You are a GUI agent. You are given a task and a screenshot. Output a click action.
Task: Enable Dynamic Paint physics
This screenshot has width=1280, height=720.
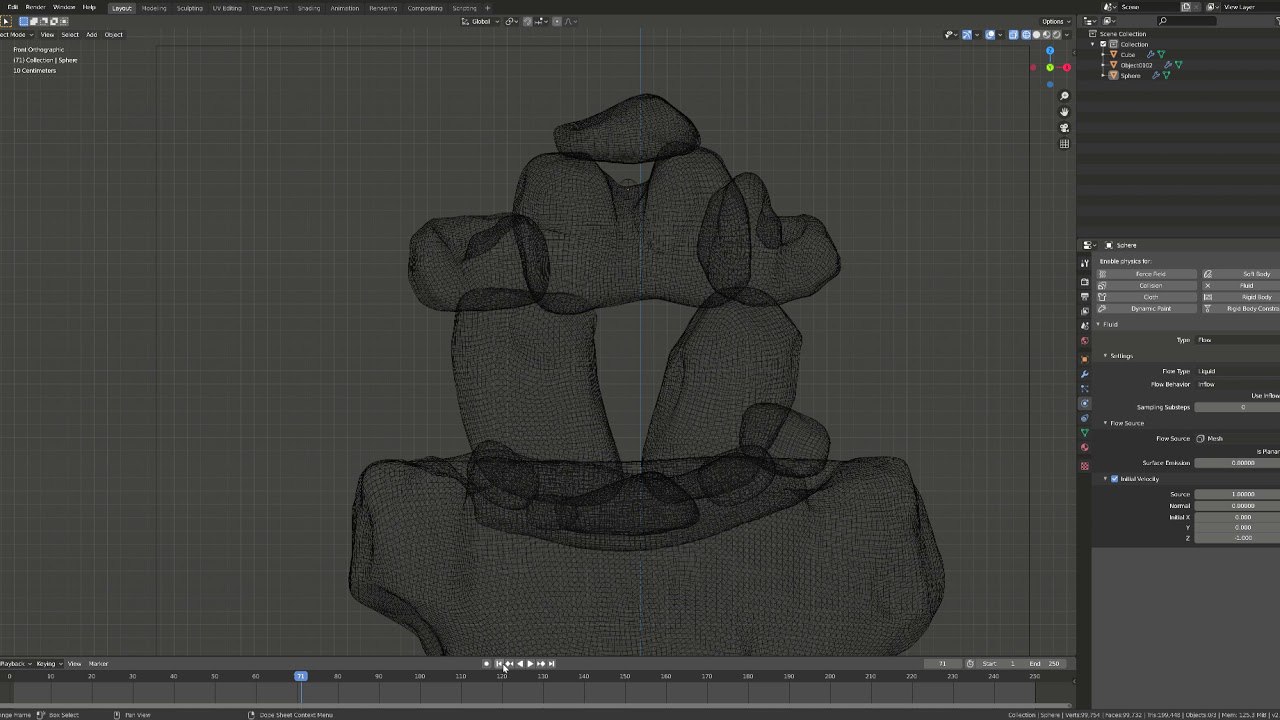tap(1147, 309)
